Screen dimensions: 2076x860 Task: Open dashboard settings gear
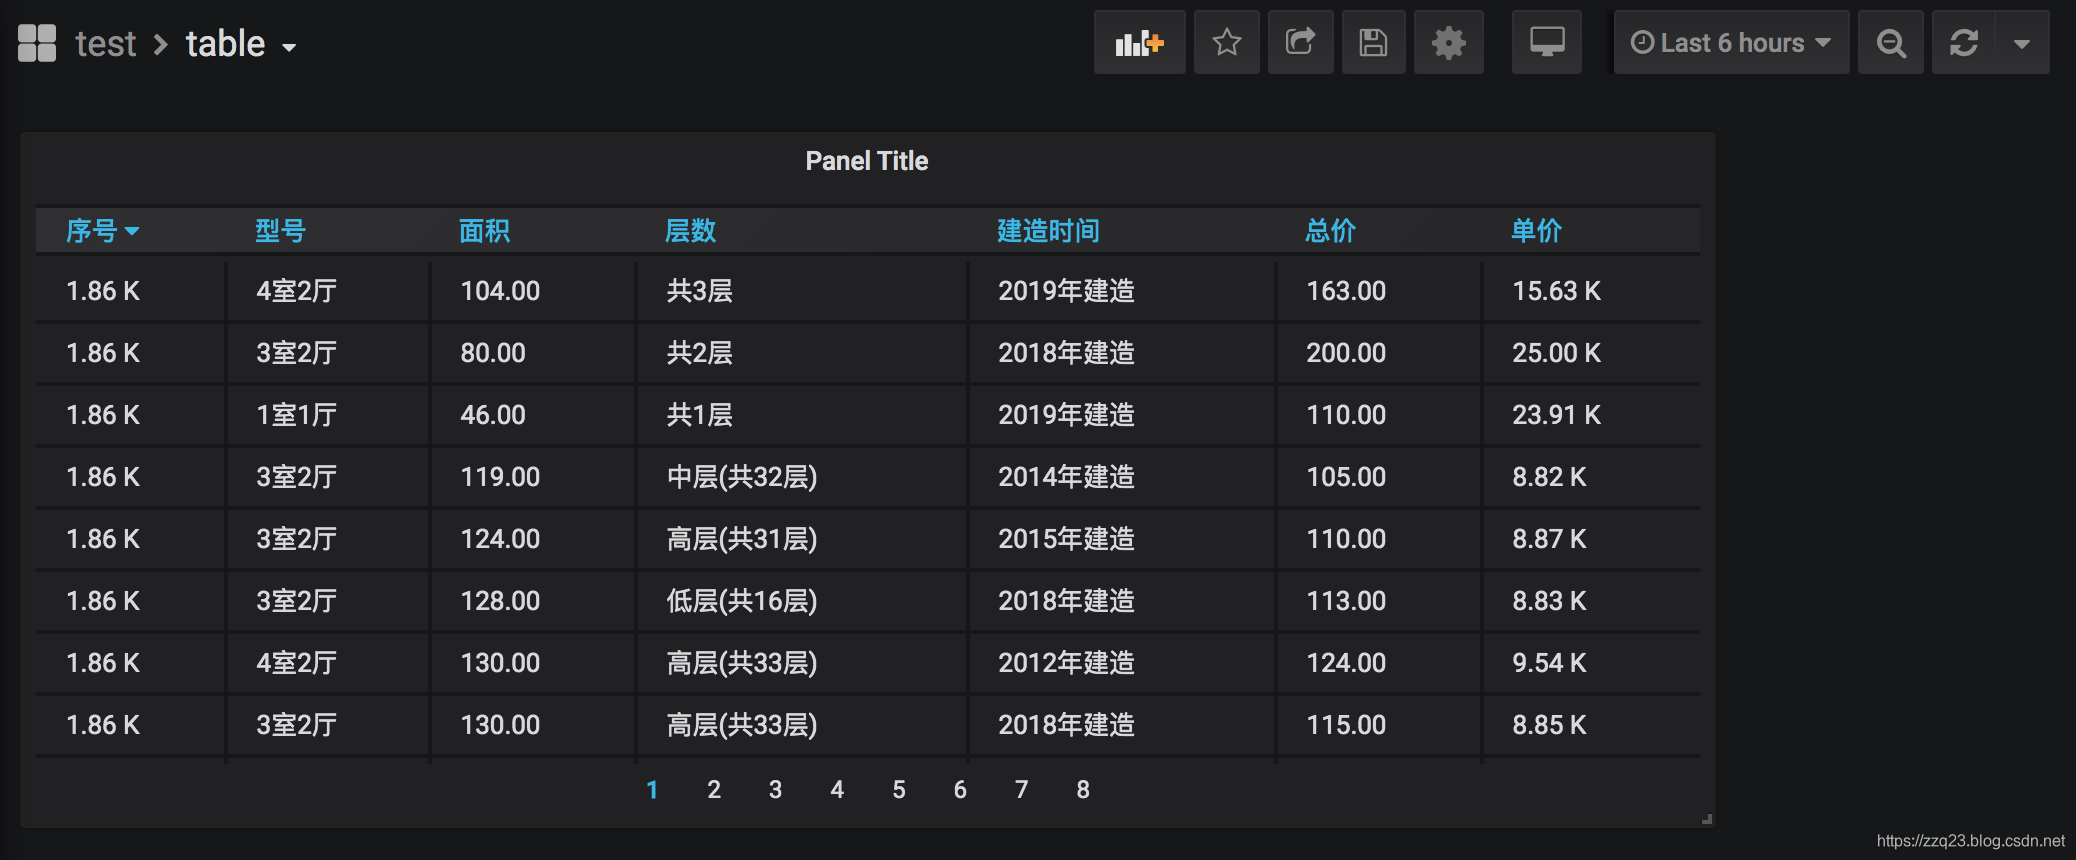[1448, 42]
